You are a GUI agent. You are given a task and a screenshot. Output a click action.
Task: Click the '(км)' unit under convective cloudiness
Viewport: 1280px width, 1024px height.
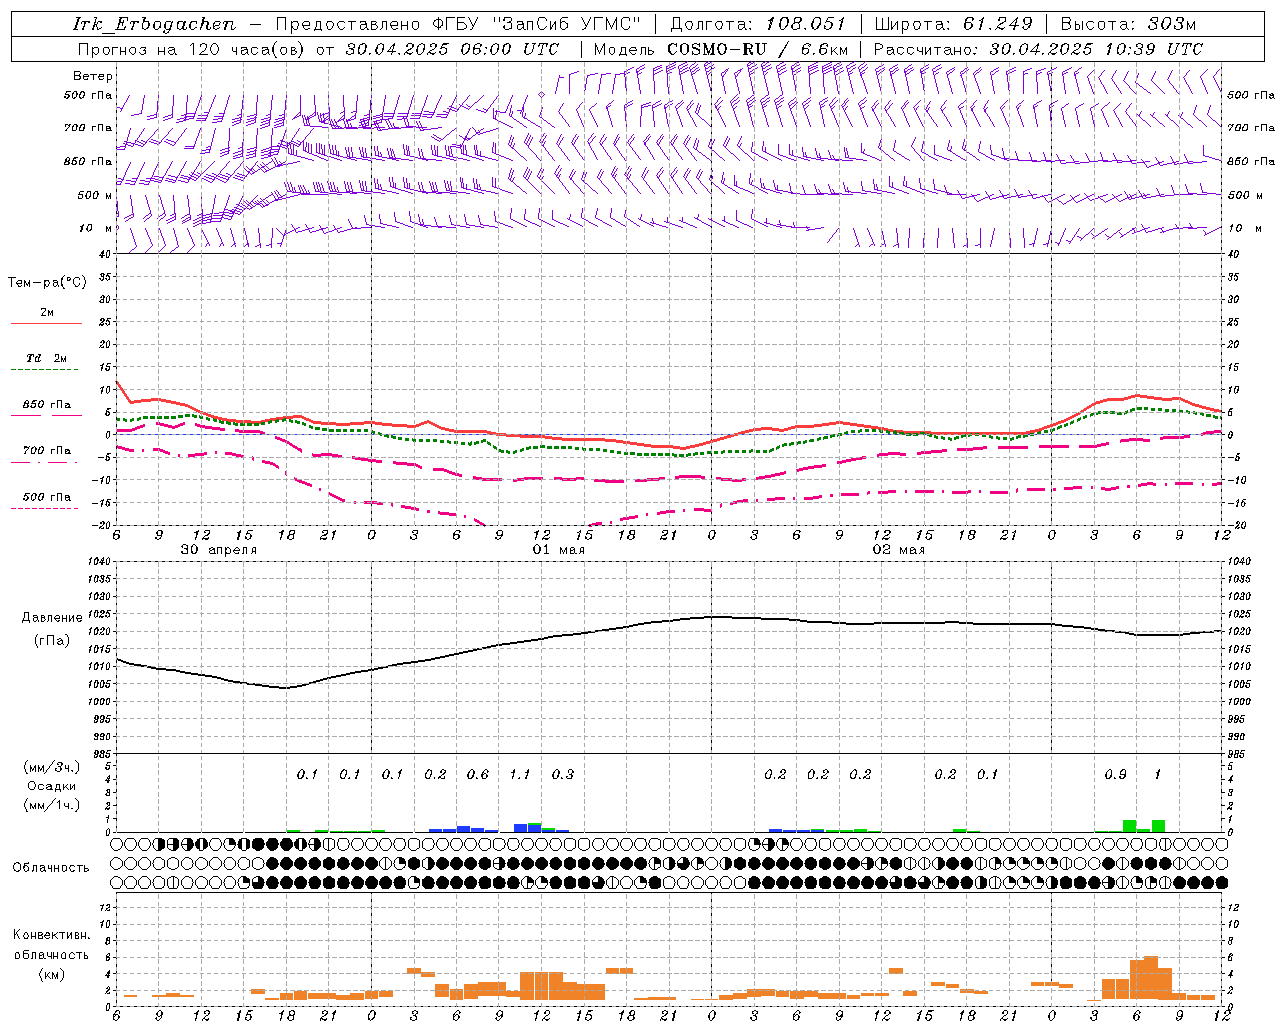51,974
